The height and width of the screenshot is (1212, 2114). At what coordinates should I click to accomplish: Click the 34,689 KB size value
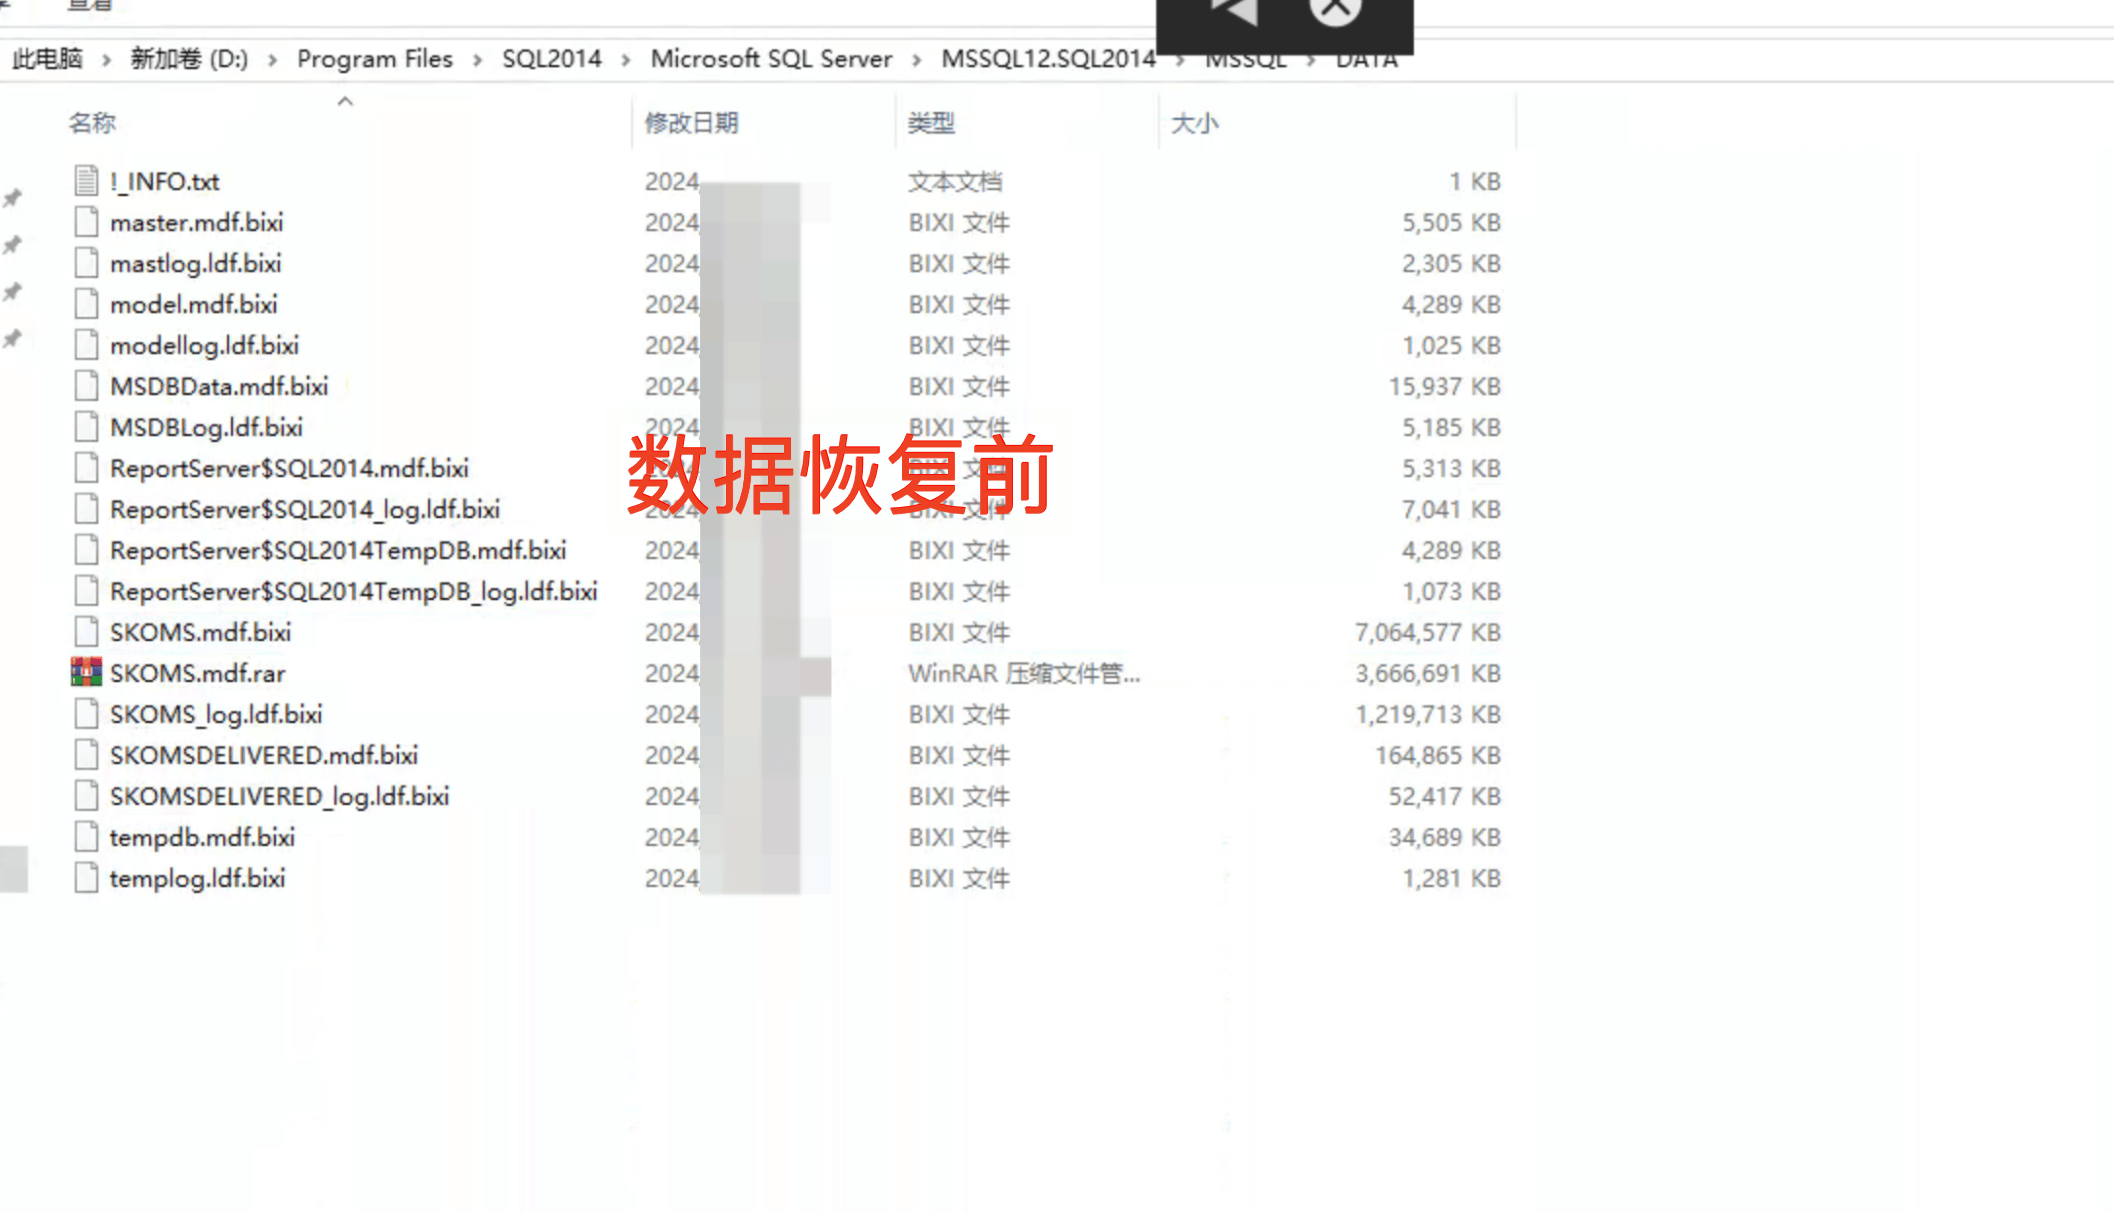(x=1445, y=837)
